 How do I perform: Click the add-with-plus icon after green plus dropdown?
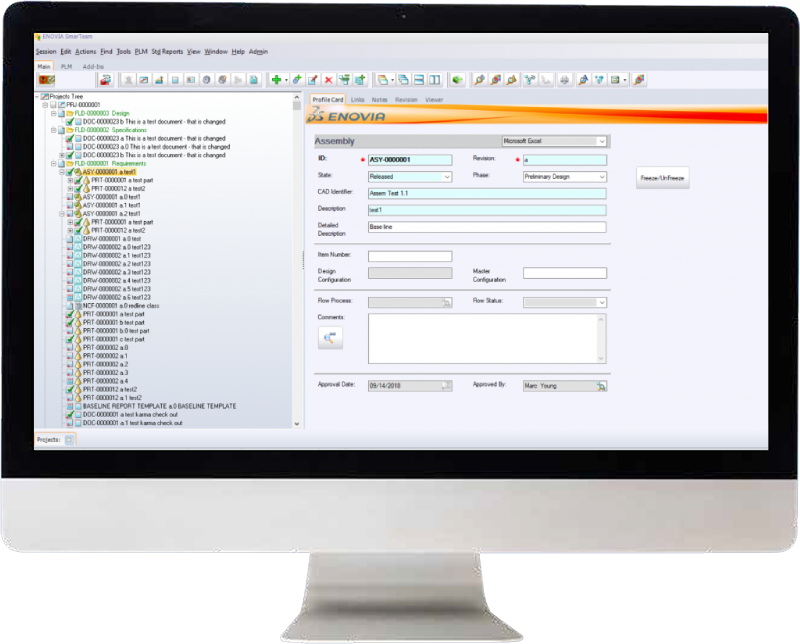pos(297,80)
